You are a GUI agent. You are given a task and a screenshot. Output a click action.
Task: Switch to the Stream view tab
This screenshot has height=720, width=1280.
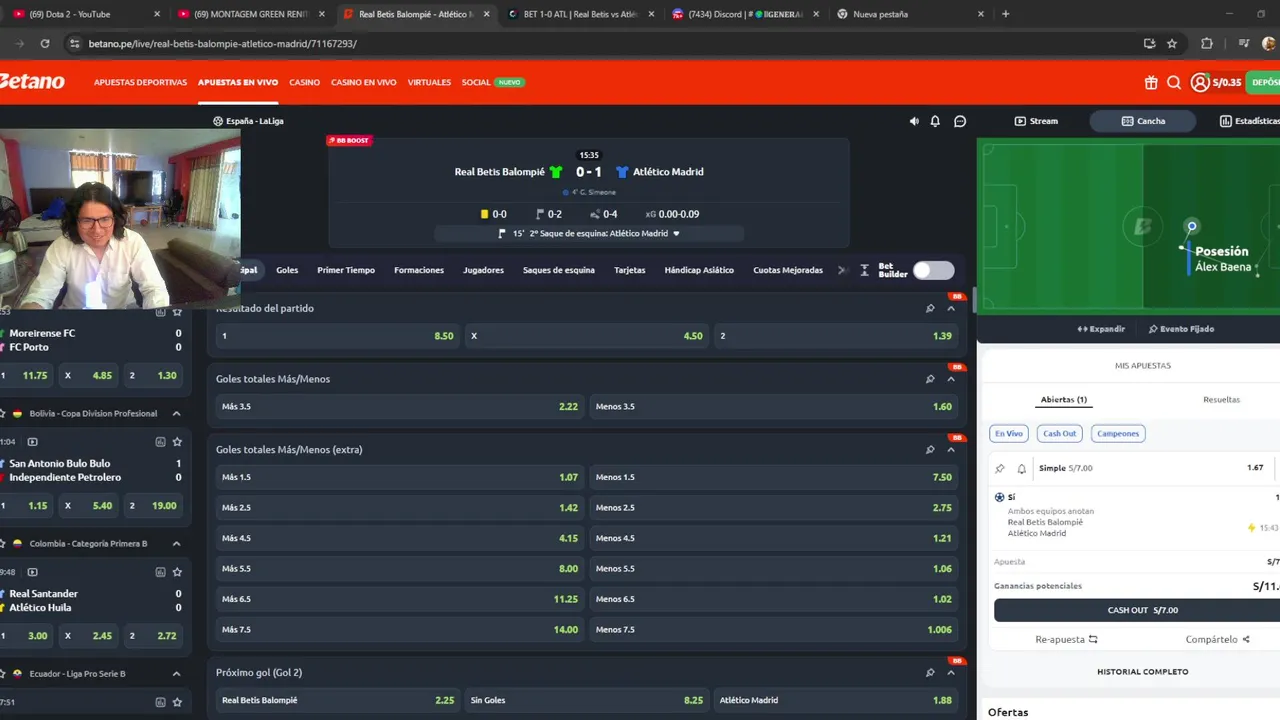point(1036,121)
